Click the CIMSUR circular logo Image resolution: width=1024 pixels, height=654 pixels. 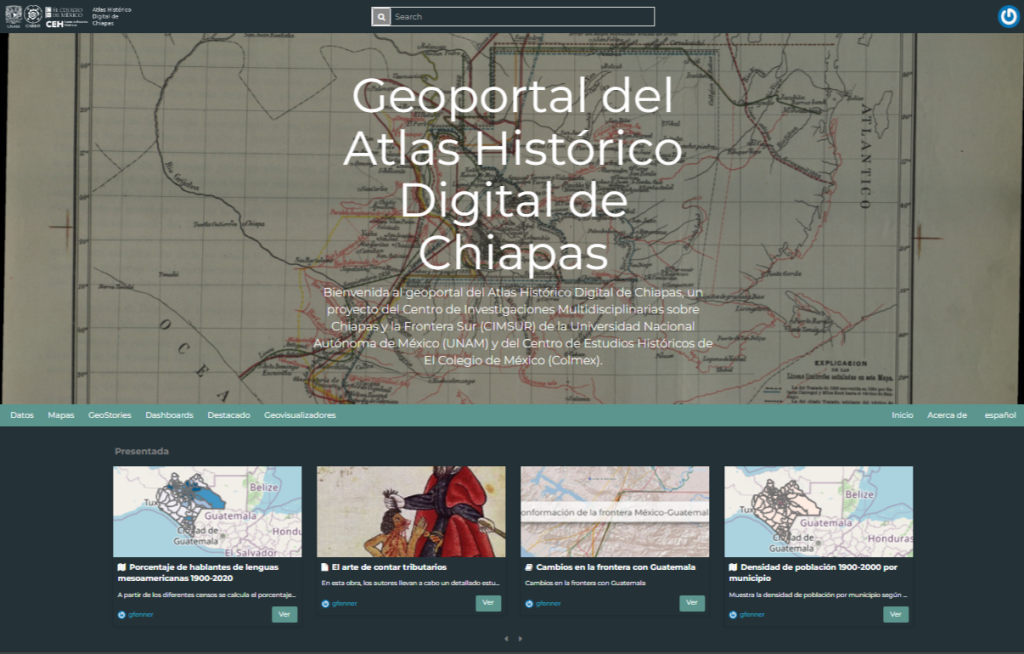pyautogui.click(x=33, y=16)
